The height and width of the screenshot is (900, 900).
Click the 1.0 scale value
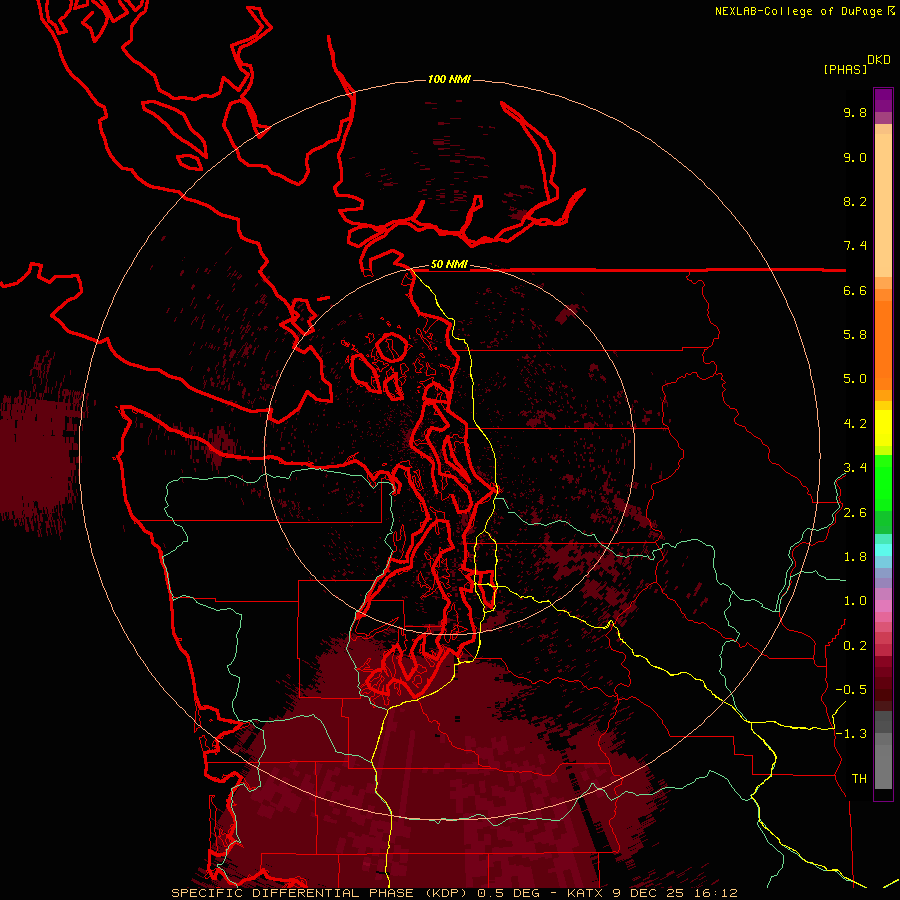(855, 601)
